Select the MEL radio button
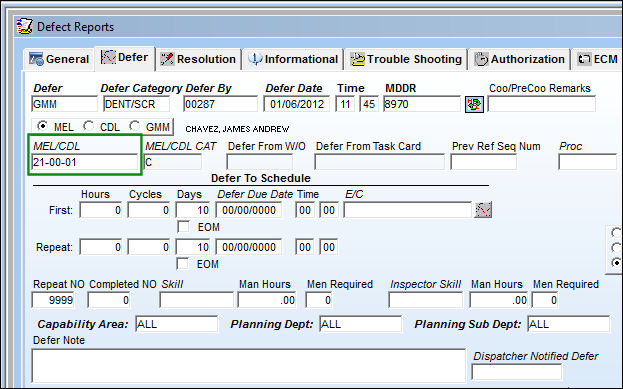Image resolution: width=623 pixels, height=389 pixels. coord(42,126)
